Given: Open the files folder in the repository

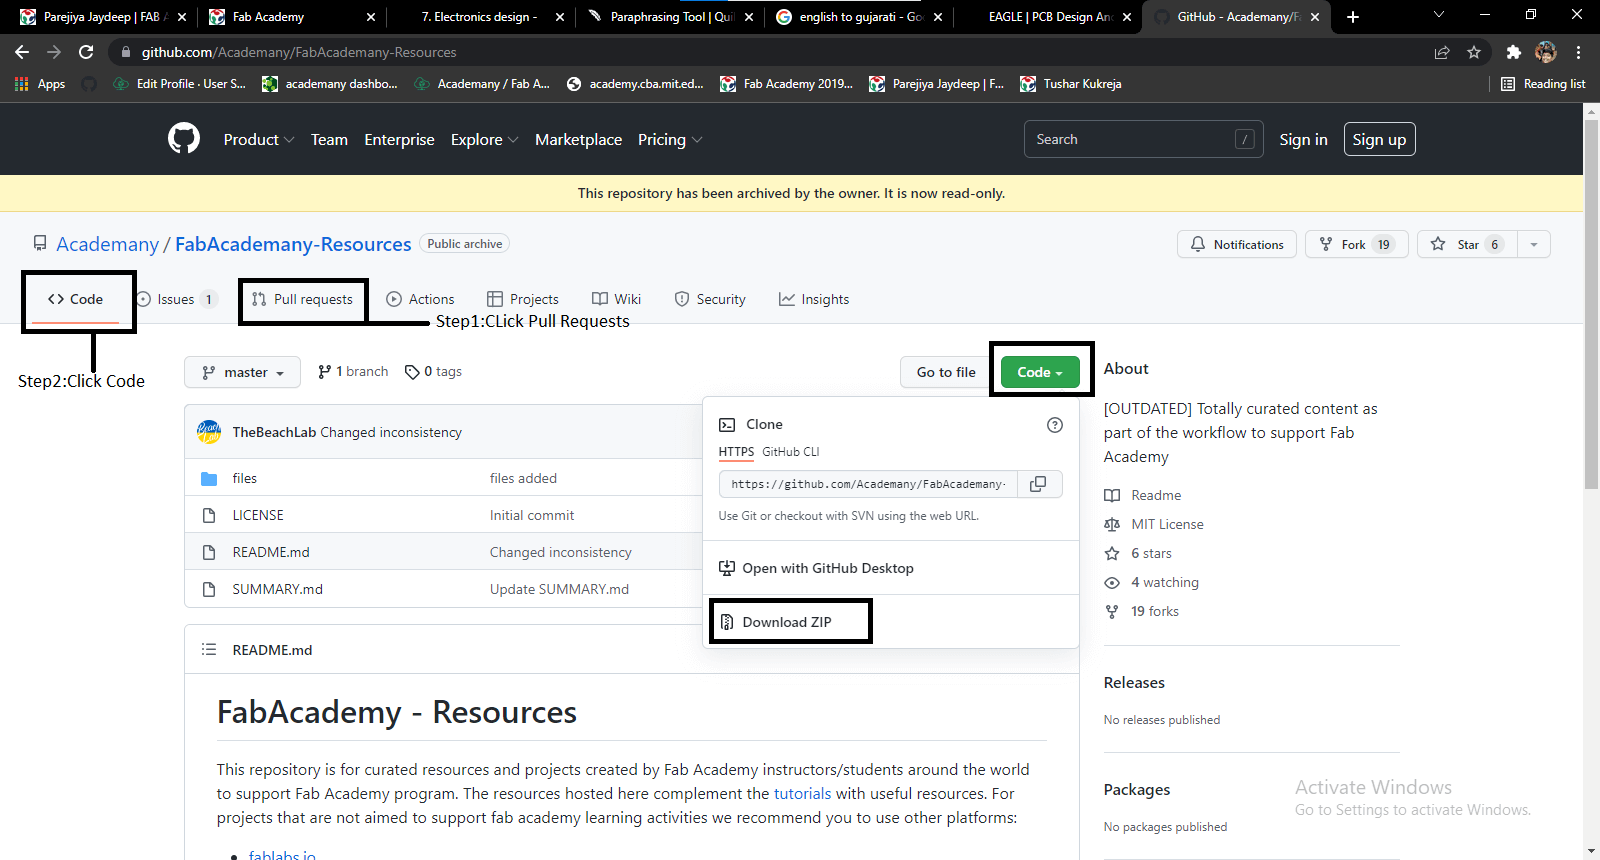Looking at the screenshot, I should tap(245, 478).
